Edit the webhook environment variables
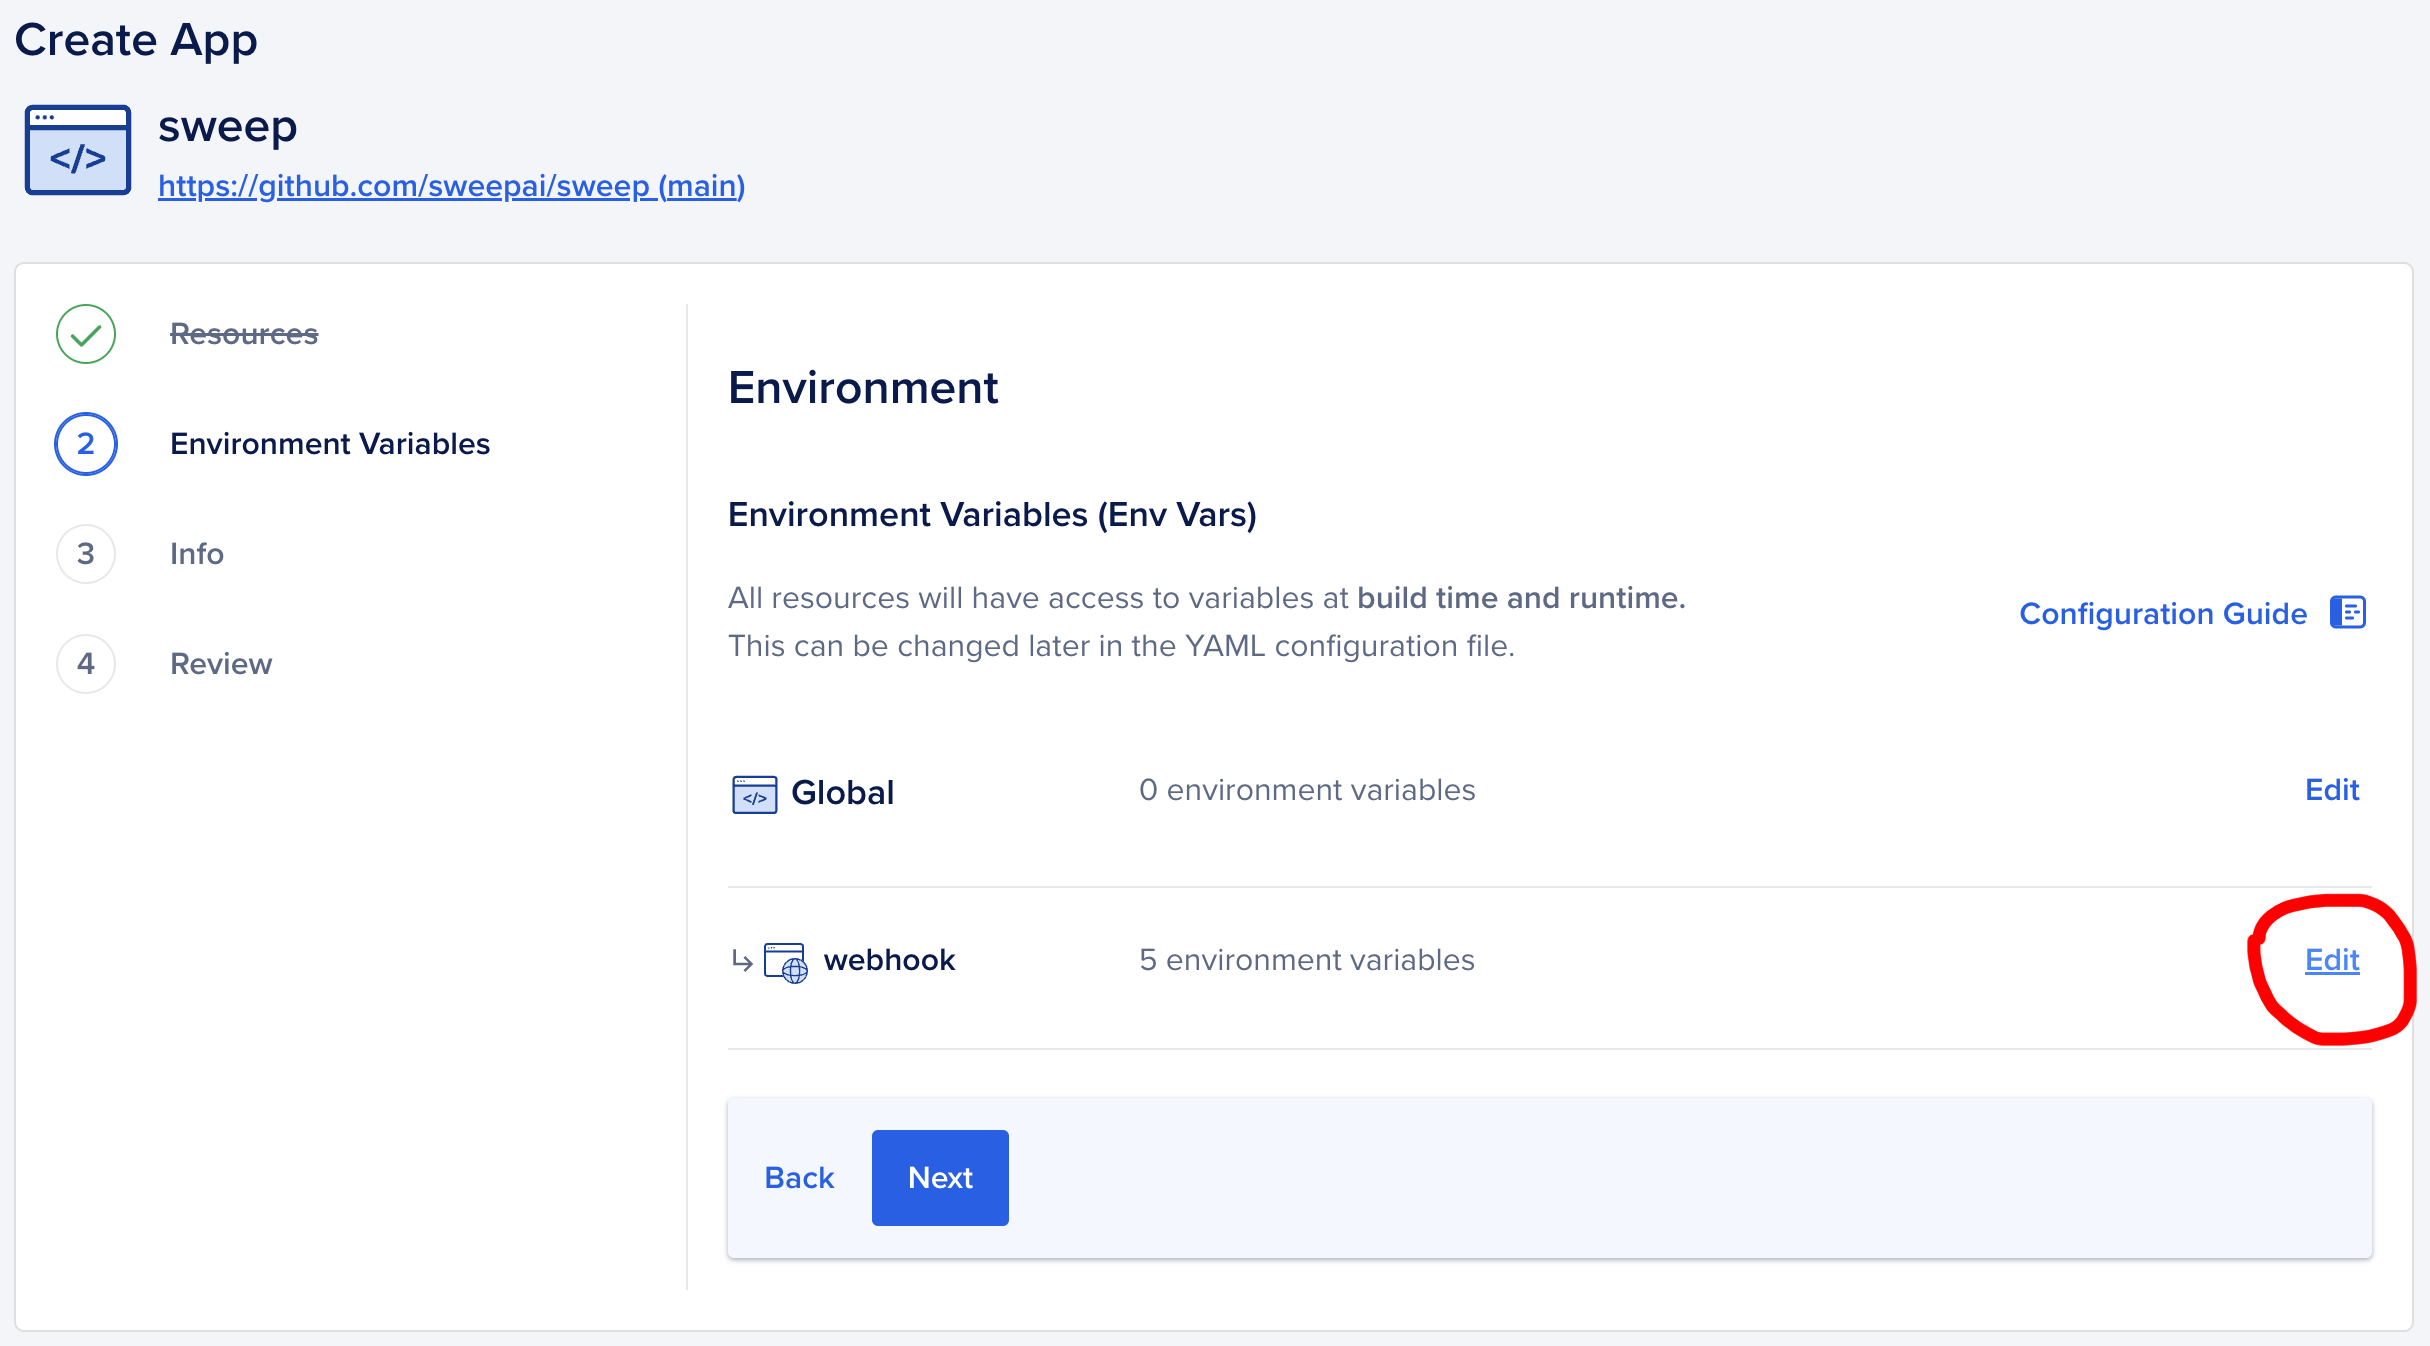 (x=2332, y=960)
